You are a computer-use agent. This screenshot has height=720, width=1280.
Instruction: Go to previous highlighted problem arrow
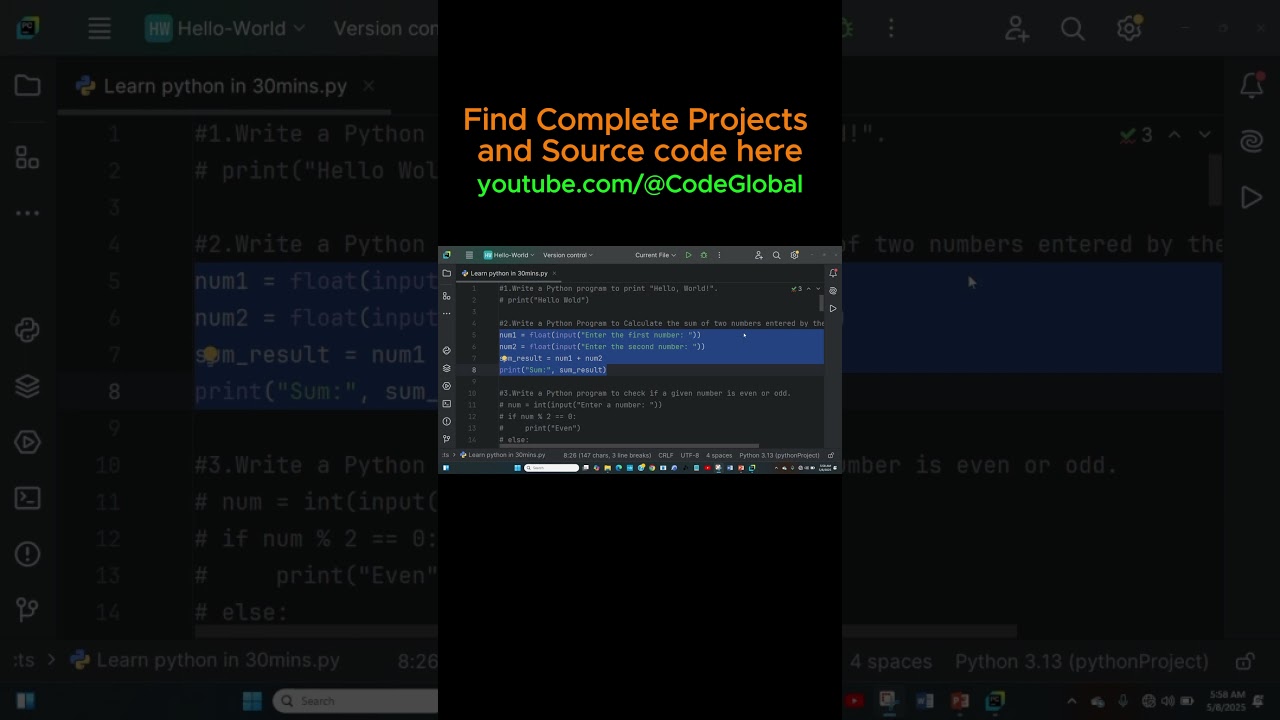tap(809, 289)
